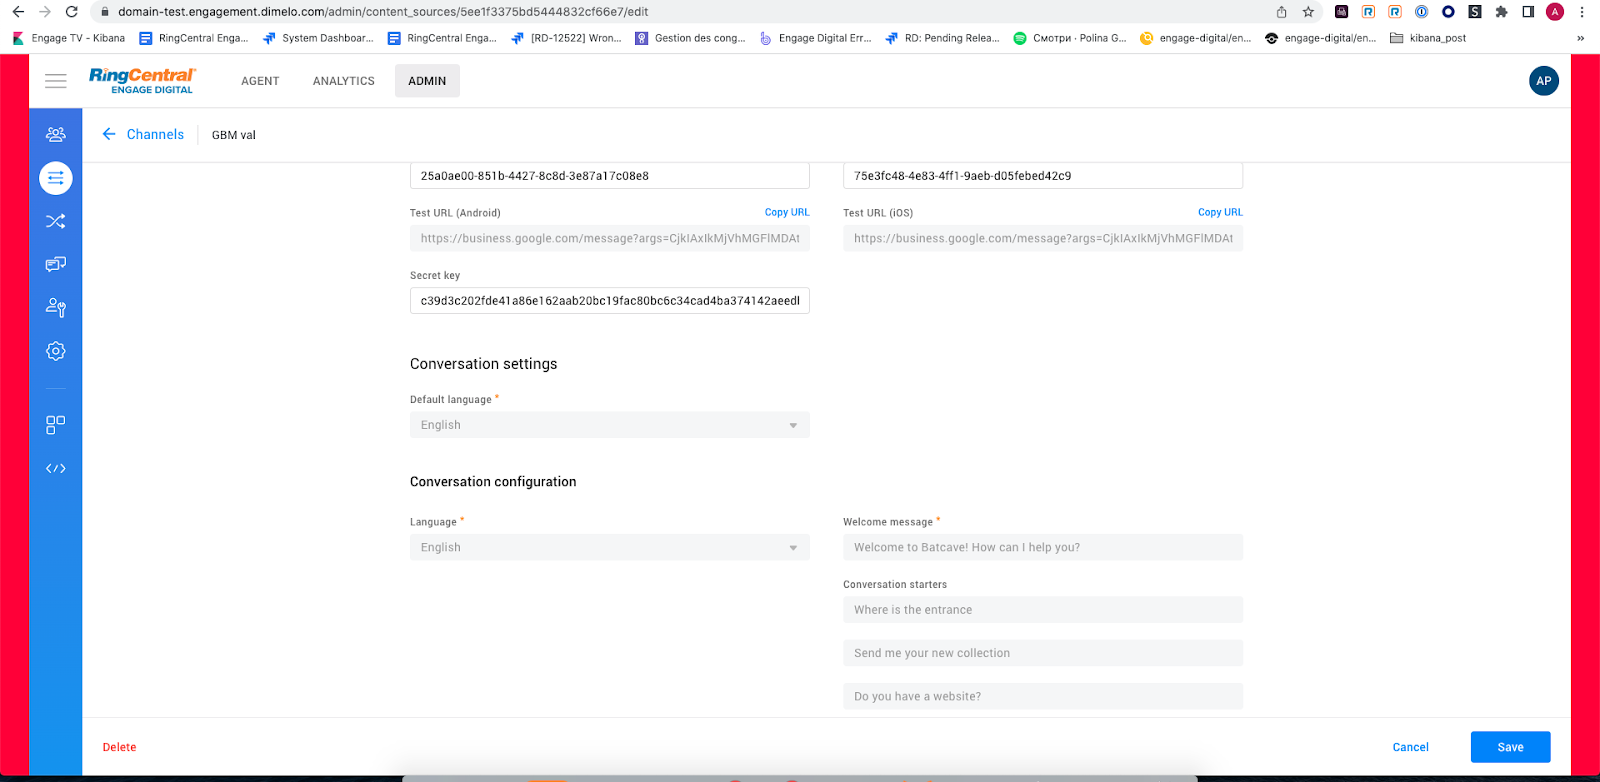Open the hamburger menu

tap(56, 81)
